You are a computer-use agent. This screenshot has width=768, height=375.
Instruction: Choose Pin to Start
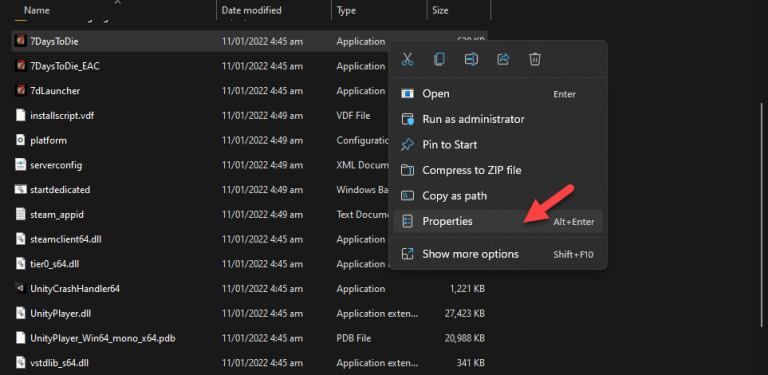[x=498, y=144]
